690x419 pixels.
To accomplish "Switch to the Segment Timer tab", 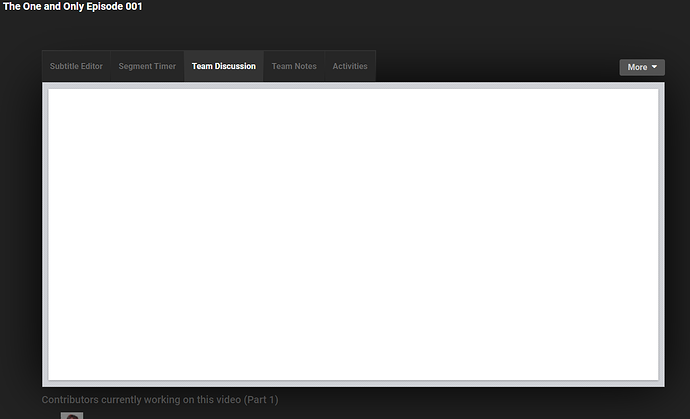I will point(147,66).
